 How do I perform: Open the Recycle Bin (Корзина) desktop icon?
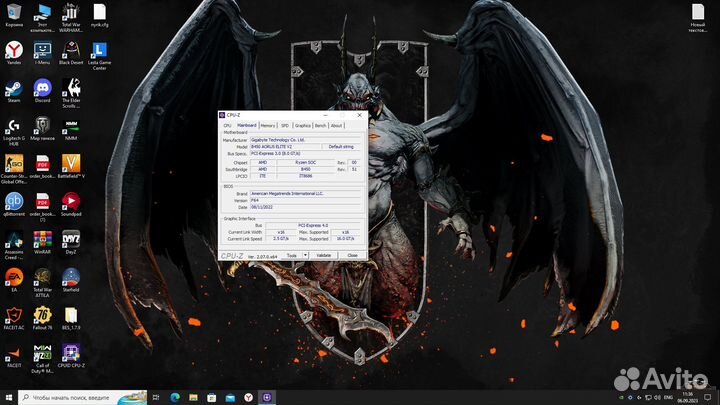pos(14,15)
